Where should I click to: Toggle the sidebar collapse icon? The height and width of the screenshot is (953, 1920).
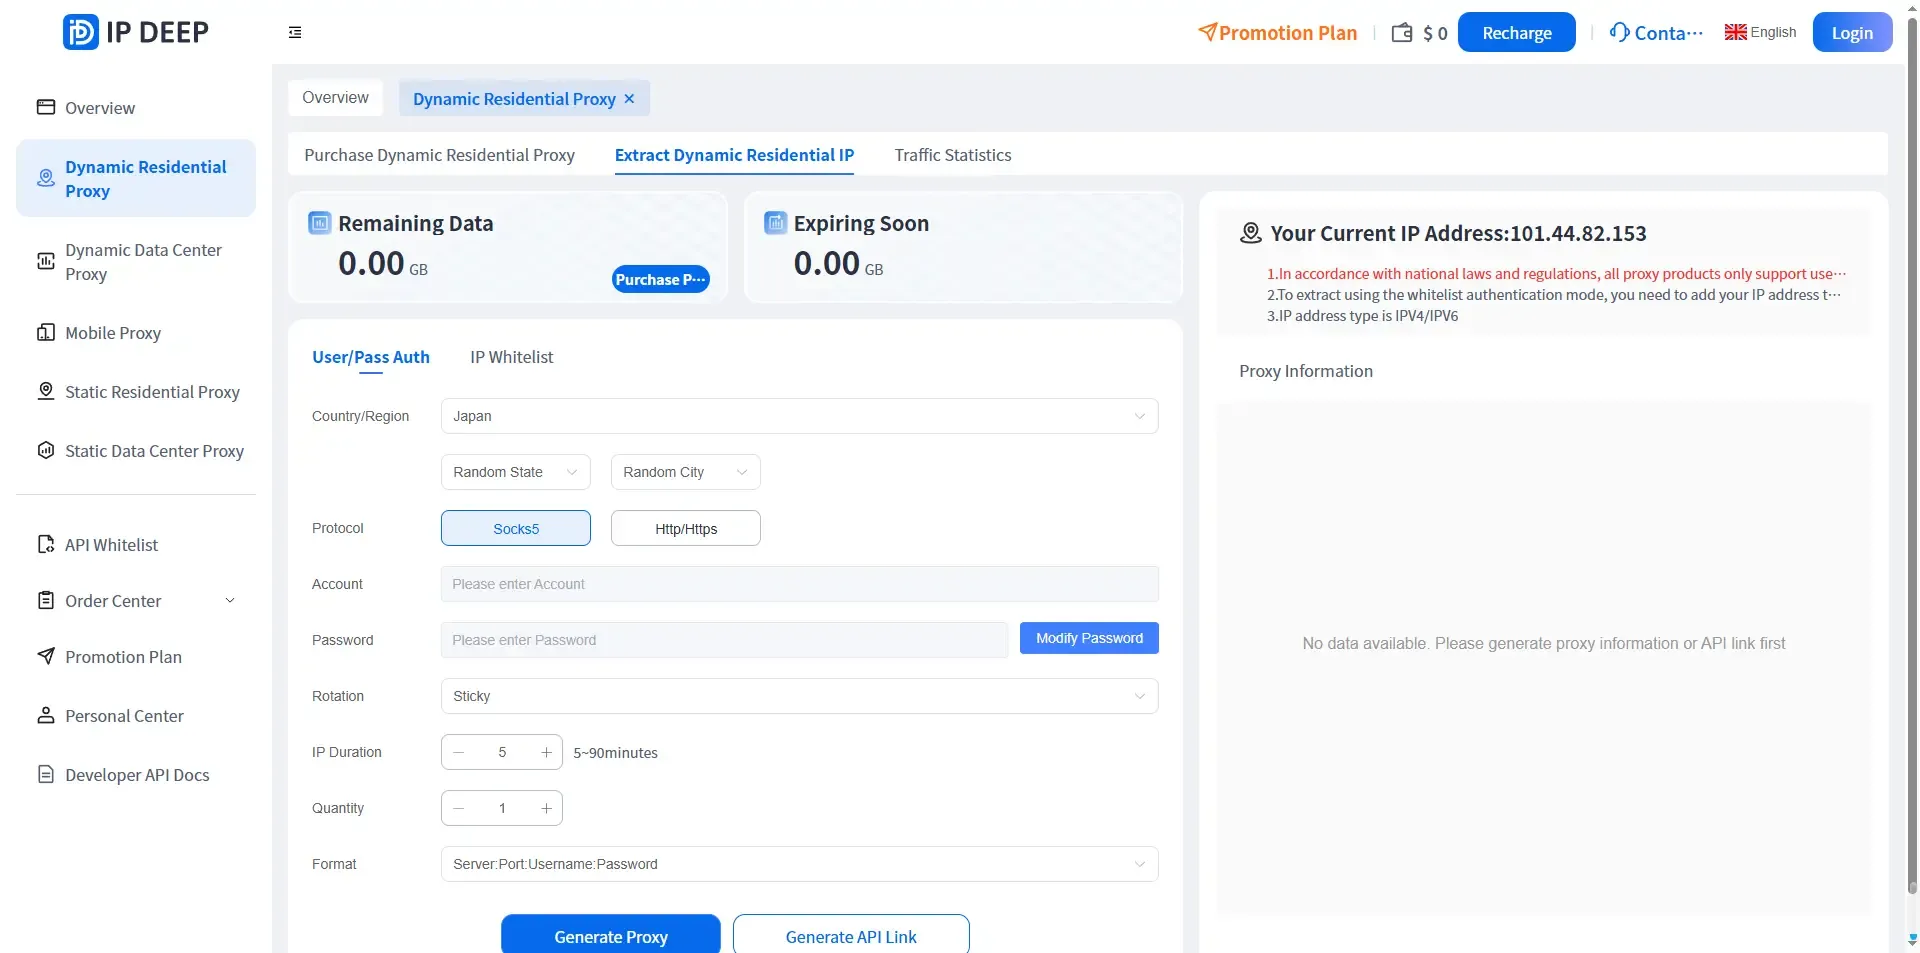295,32
